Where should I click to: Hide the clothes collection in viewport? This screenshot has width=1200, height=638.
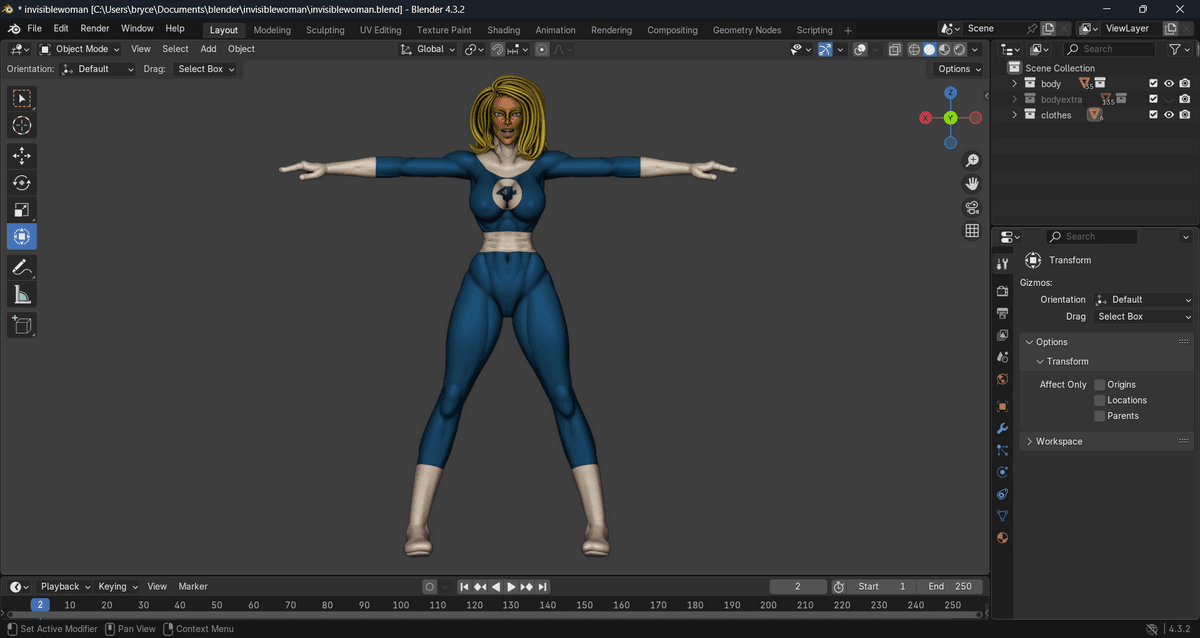pos(1168,115)
